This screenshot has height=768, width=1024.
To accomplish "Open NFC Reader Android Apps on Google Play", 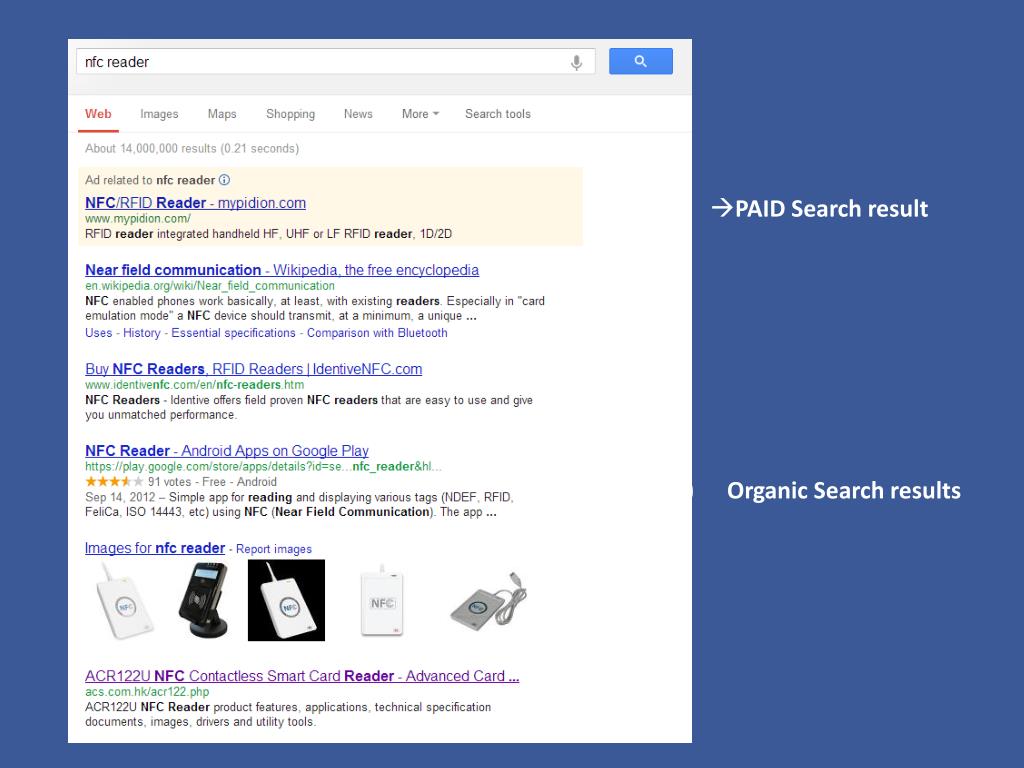I will pos(227,451).
